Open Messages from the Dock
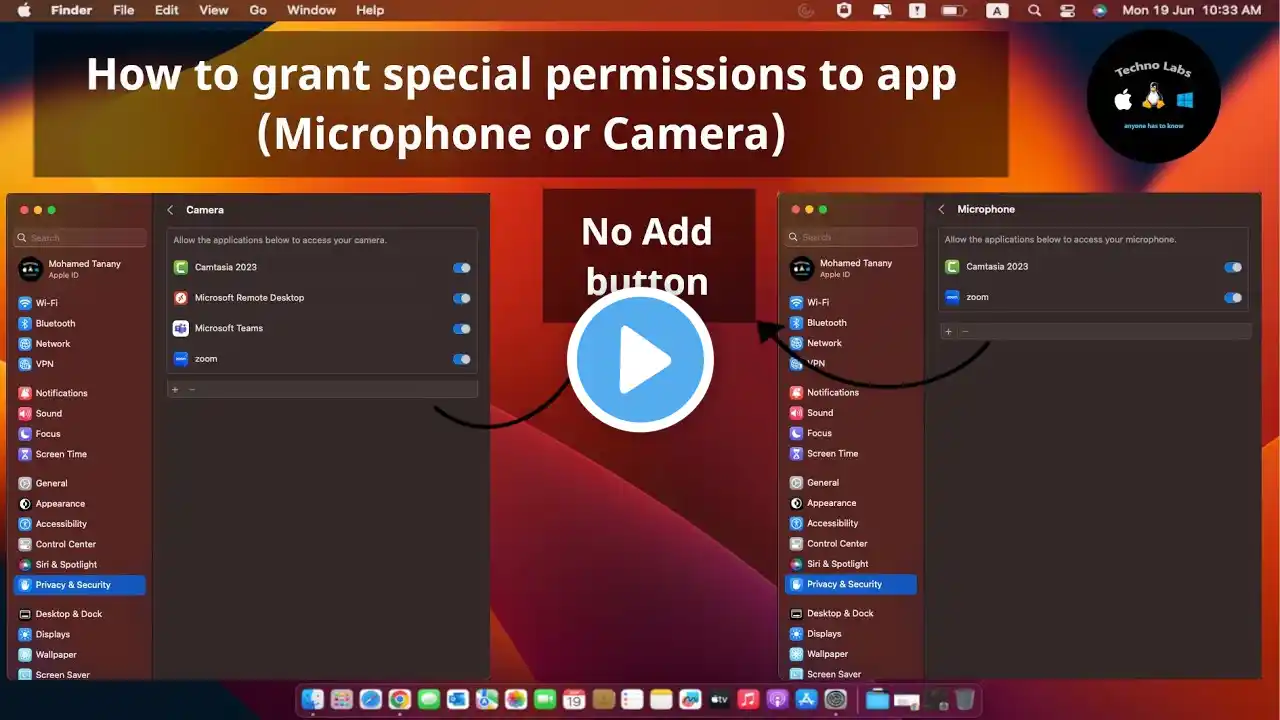 pos(428,700)
